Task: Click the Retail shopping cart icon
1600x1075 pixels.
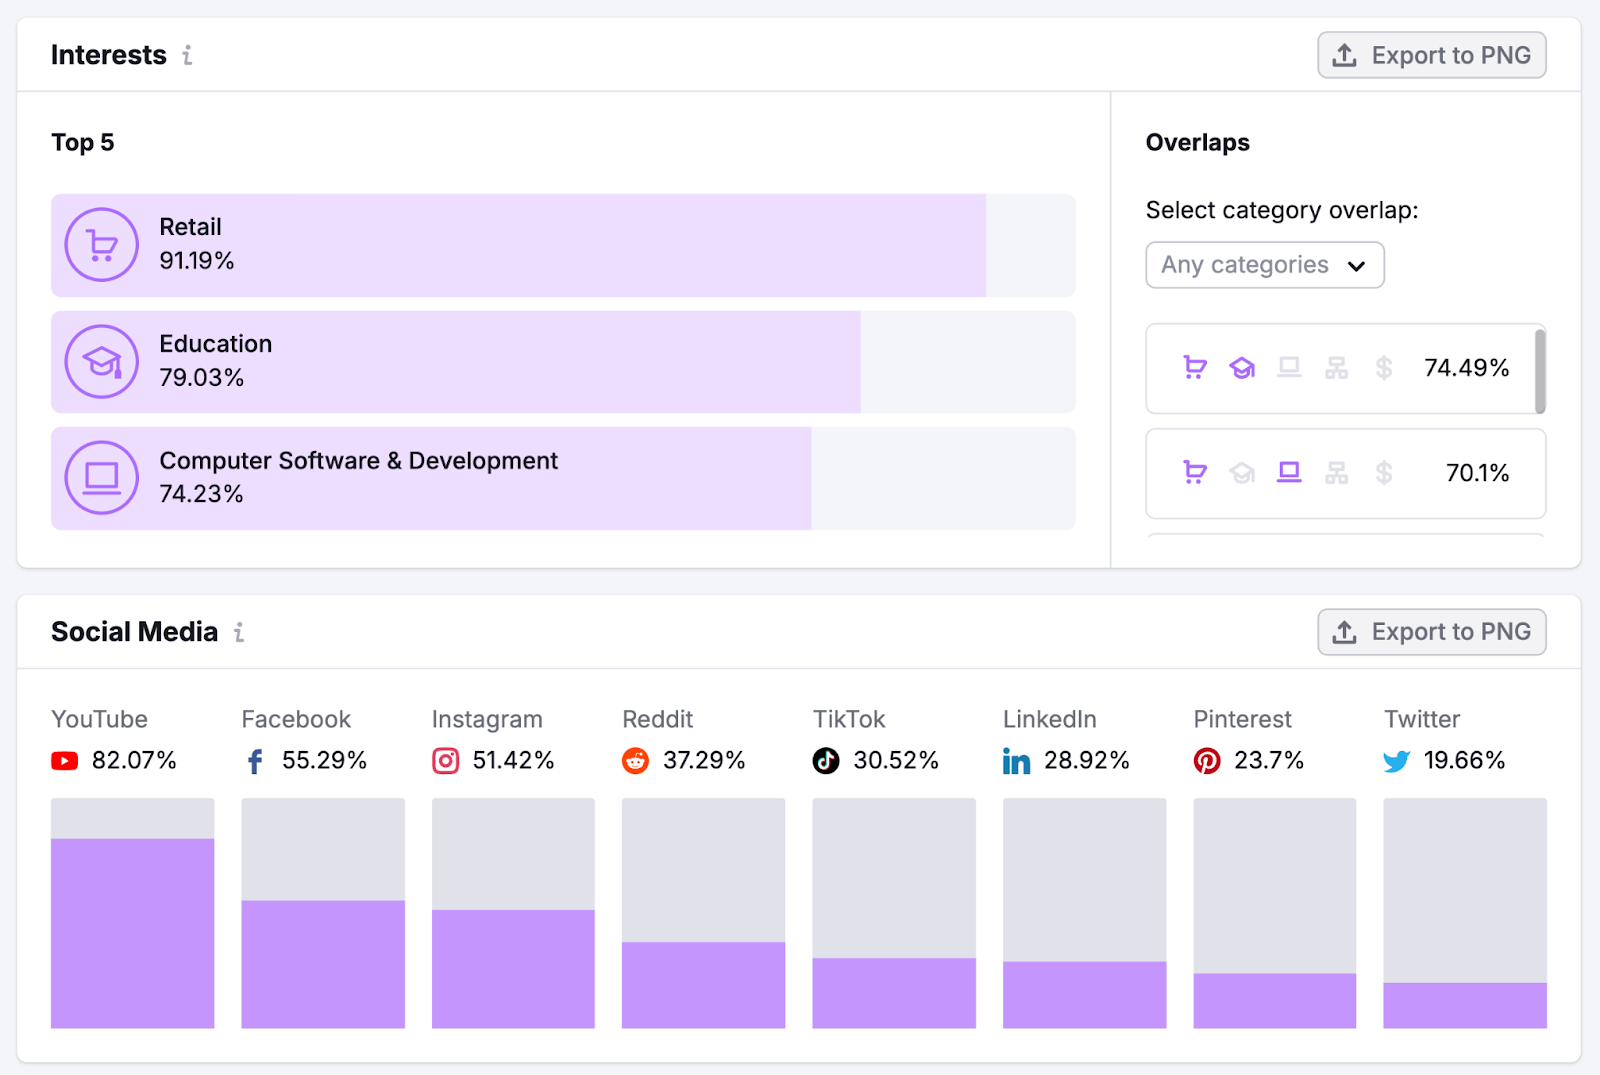Action: pyautogui.click(x=101, y=244)
